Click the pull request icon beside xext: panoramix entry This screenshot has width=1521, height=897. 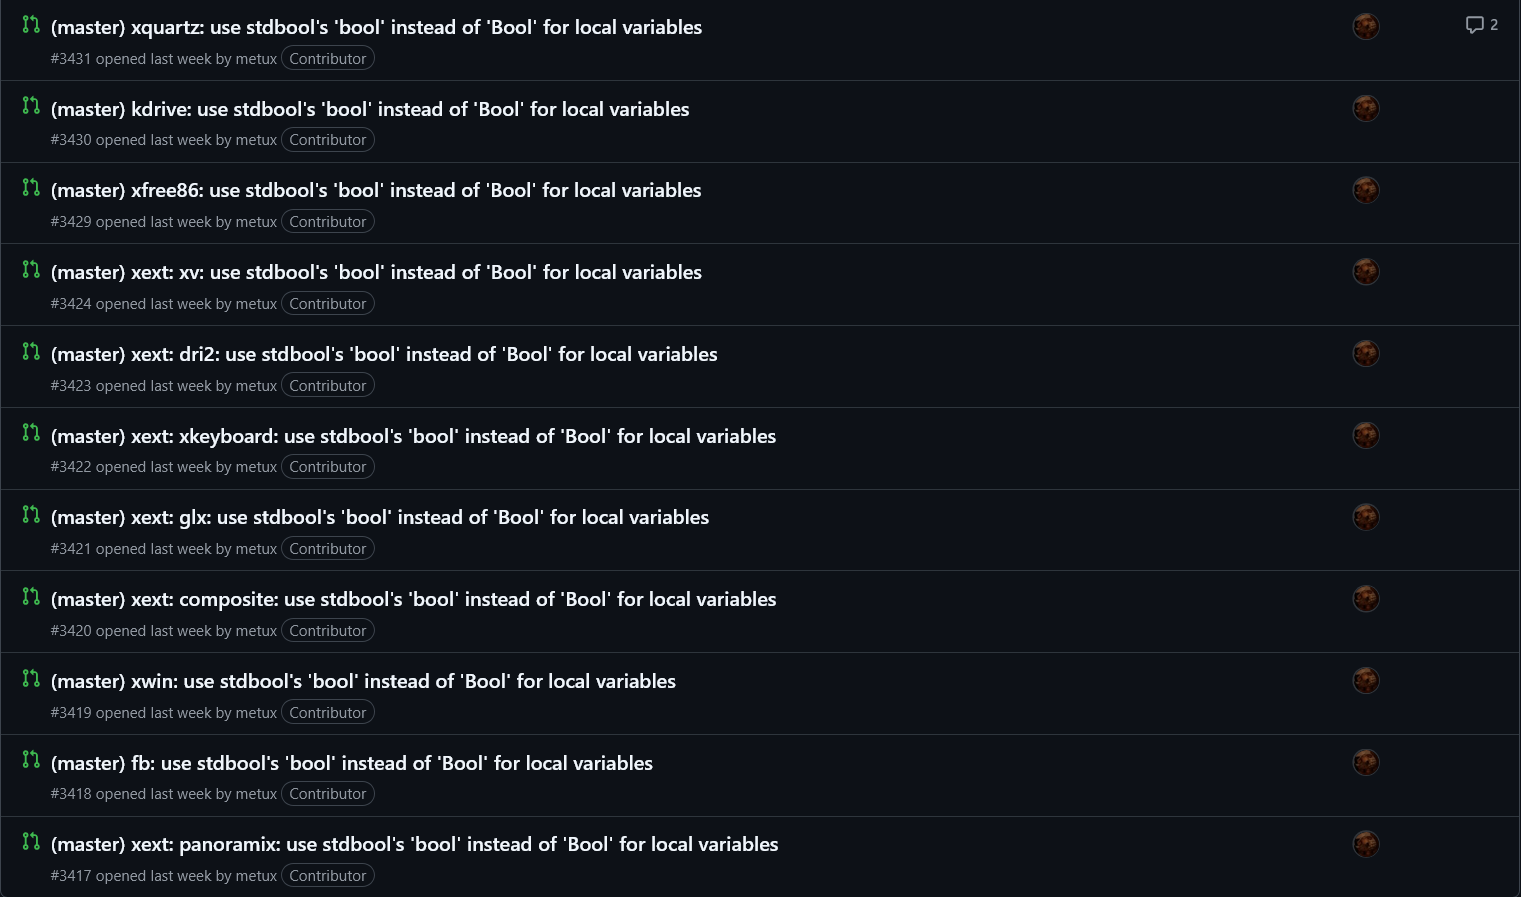pyautogui.click(x=31, y=842)
